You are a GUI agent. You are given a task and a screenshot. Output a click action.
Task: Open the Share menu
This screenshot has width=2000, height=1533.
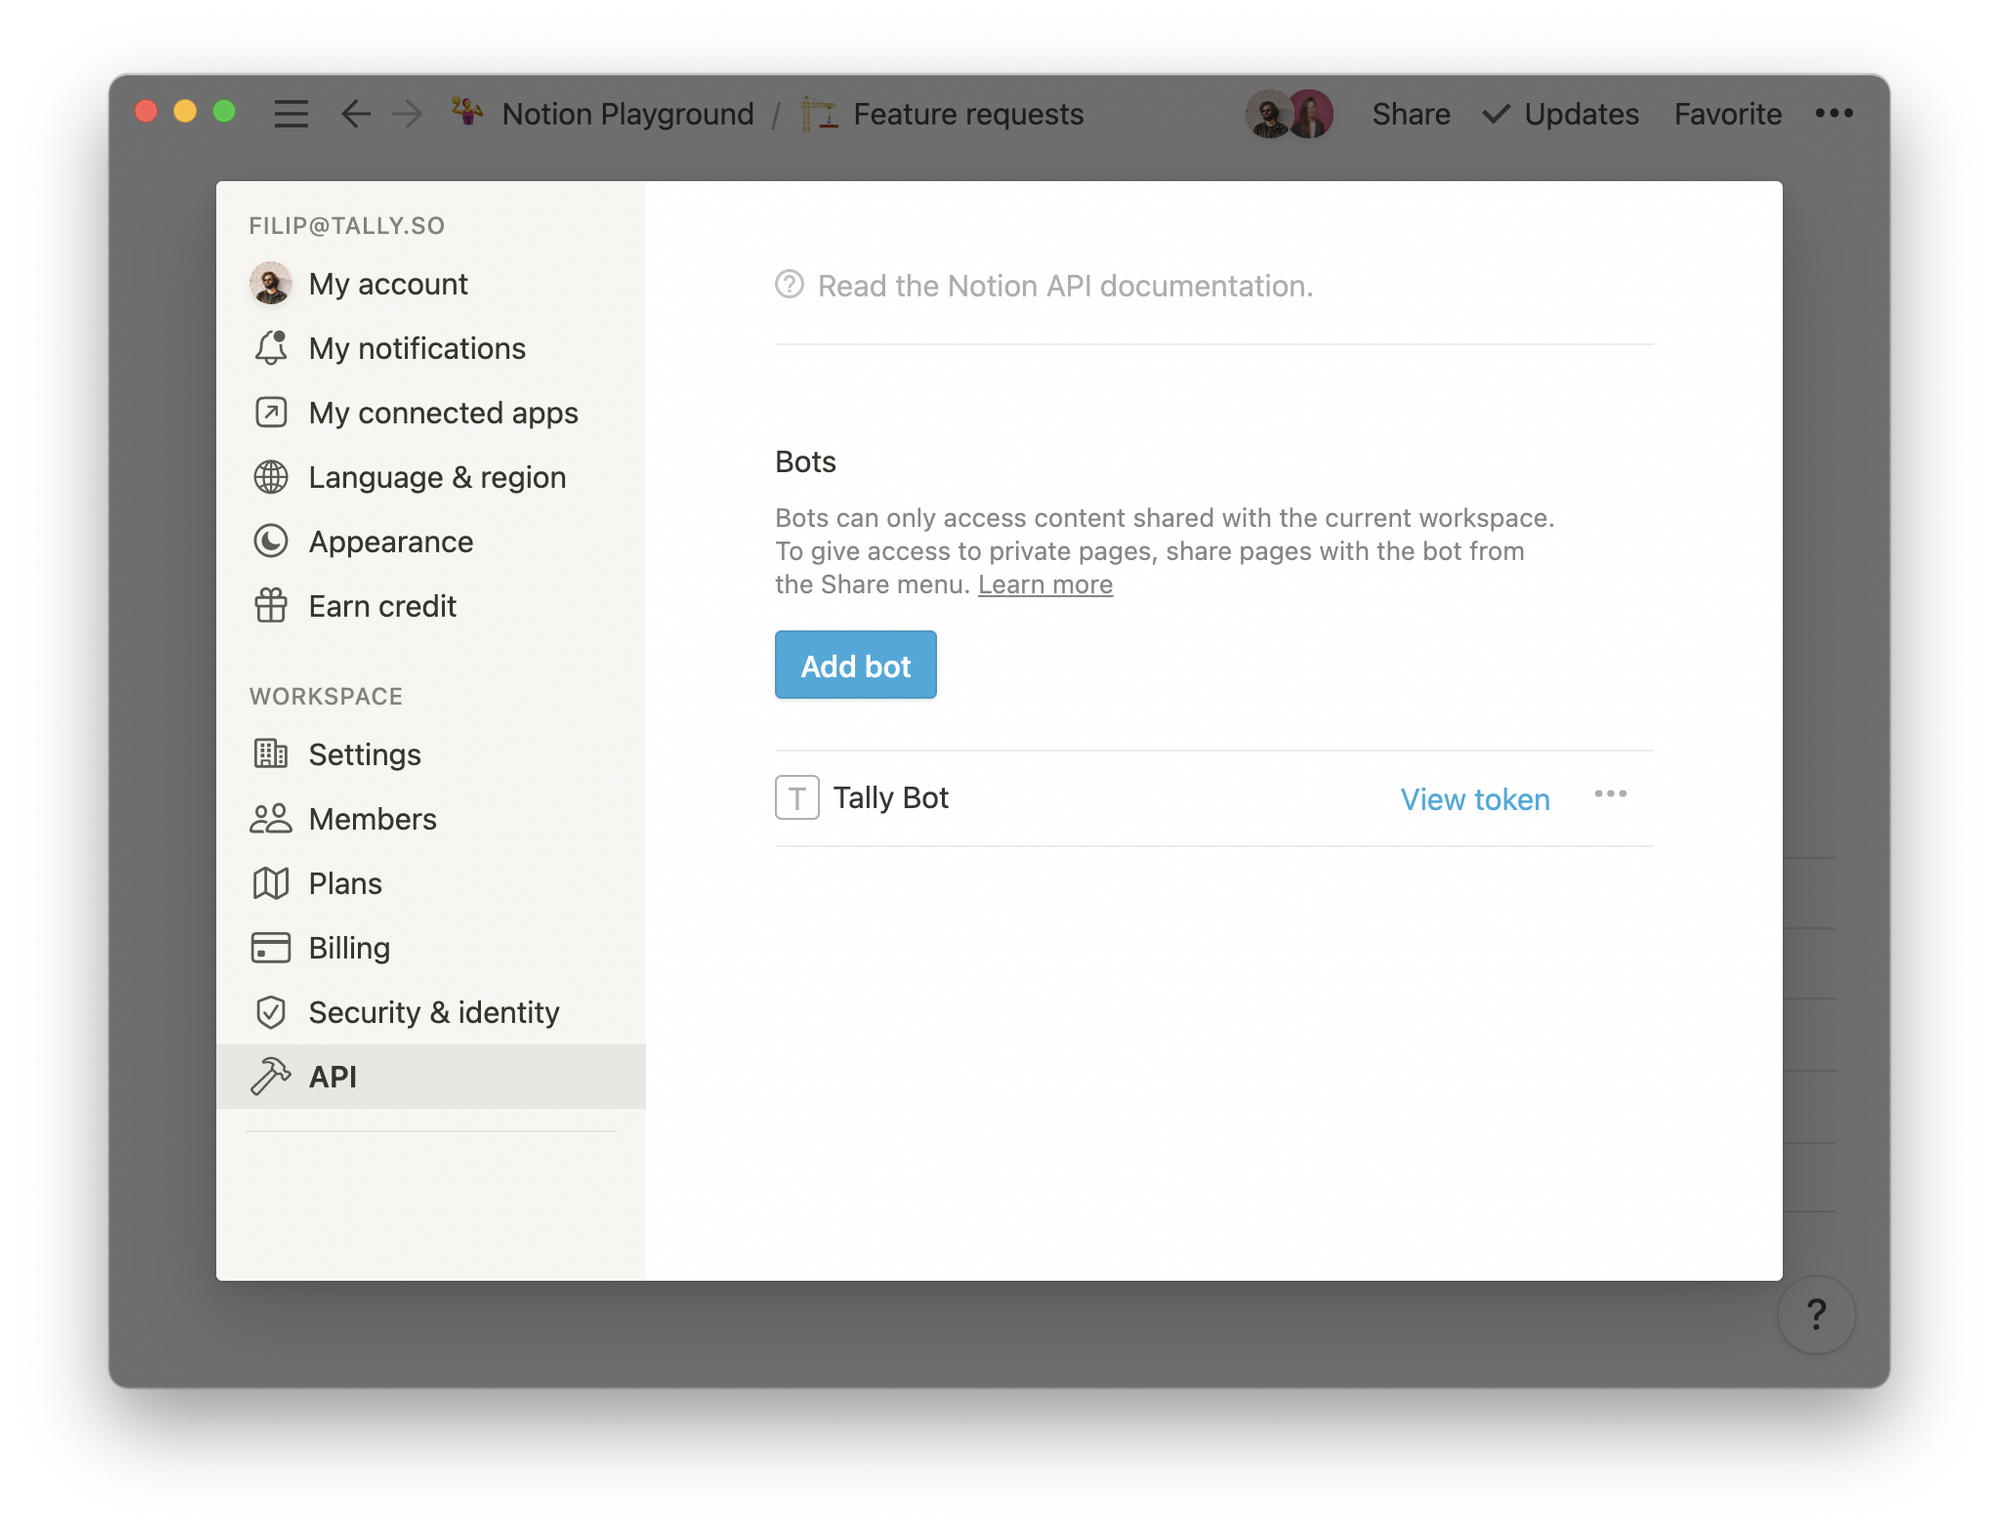point(1411,114)
